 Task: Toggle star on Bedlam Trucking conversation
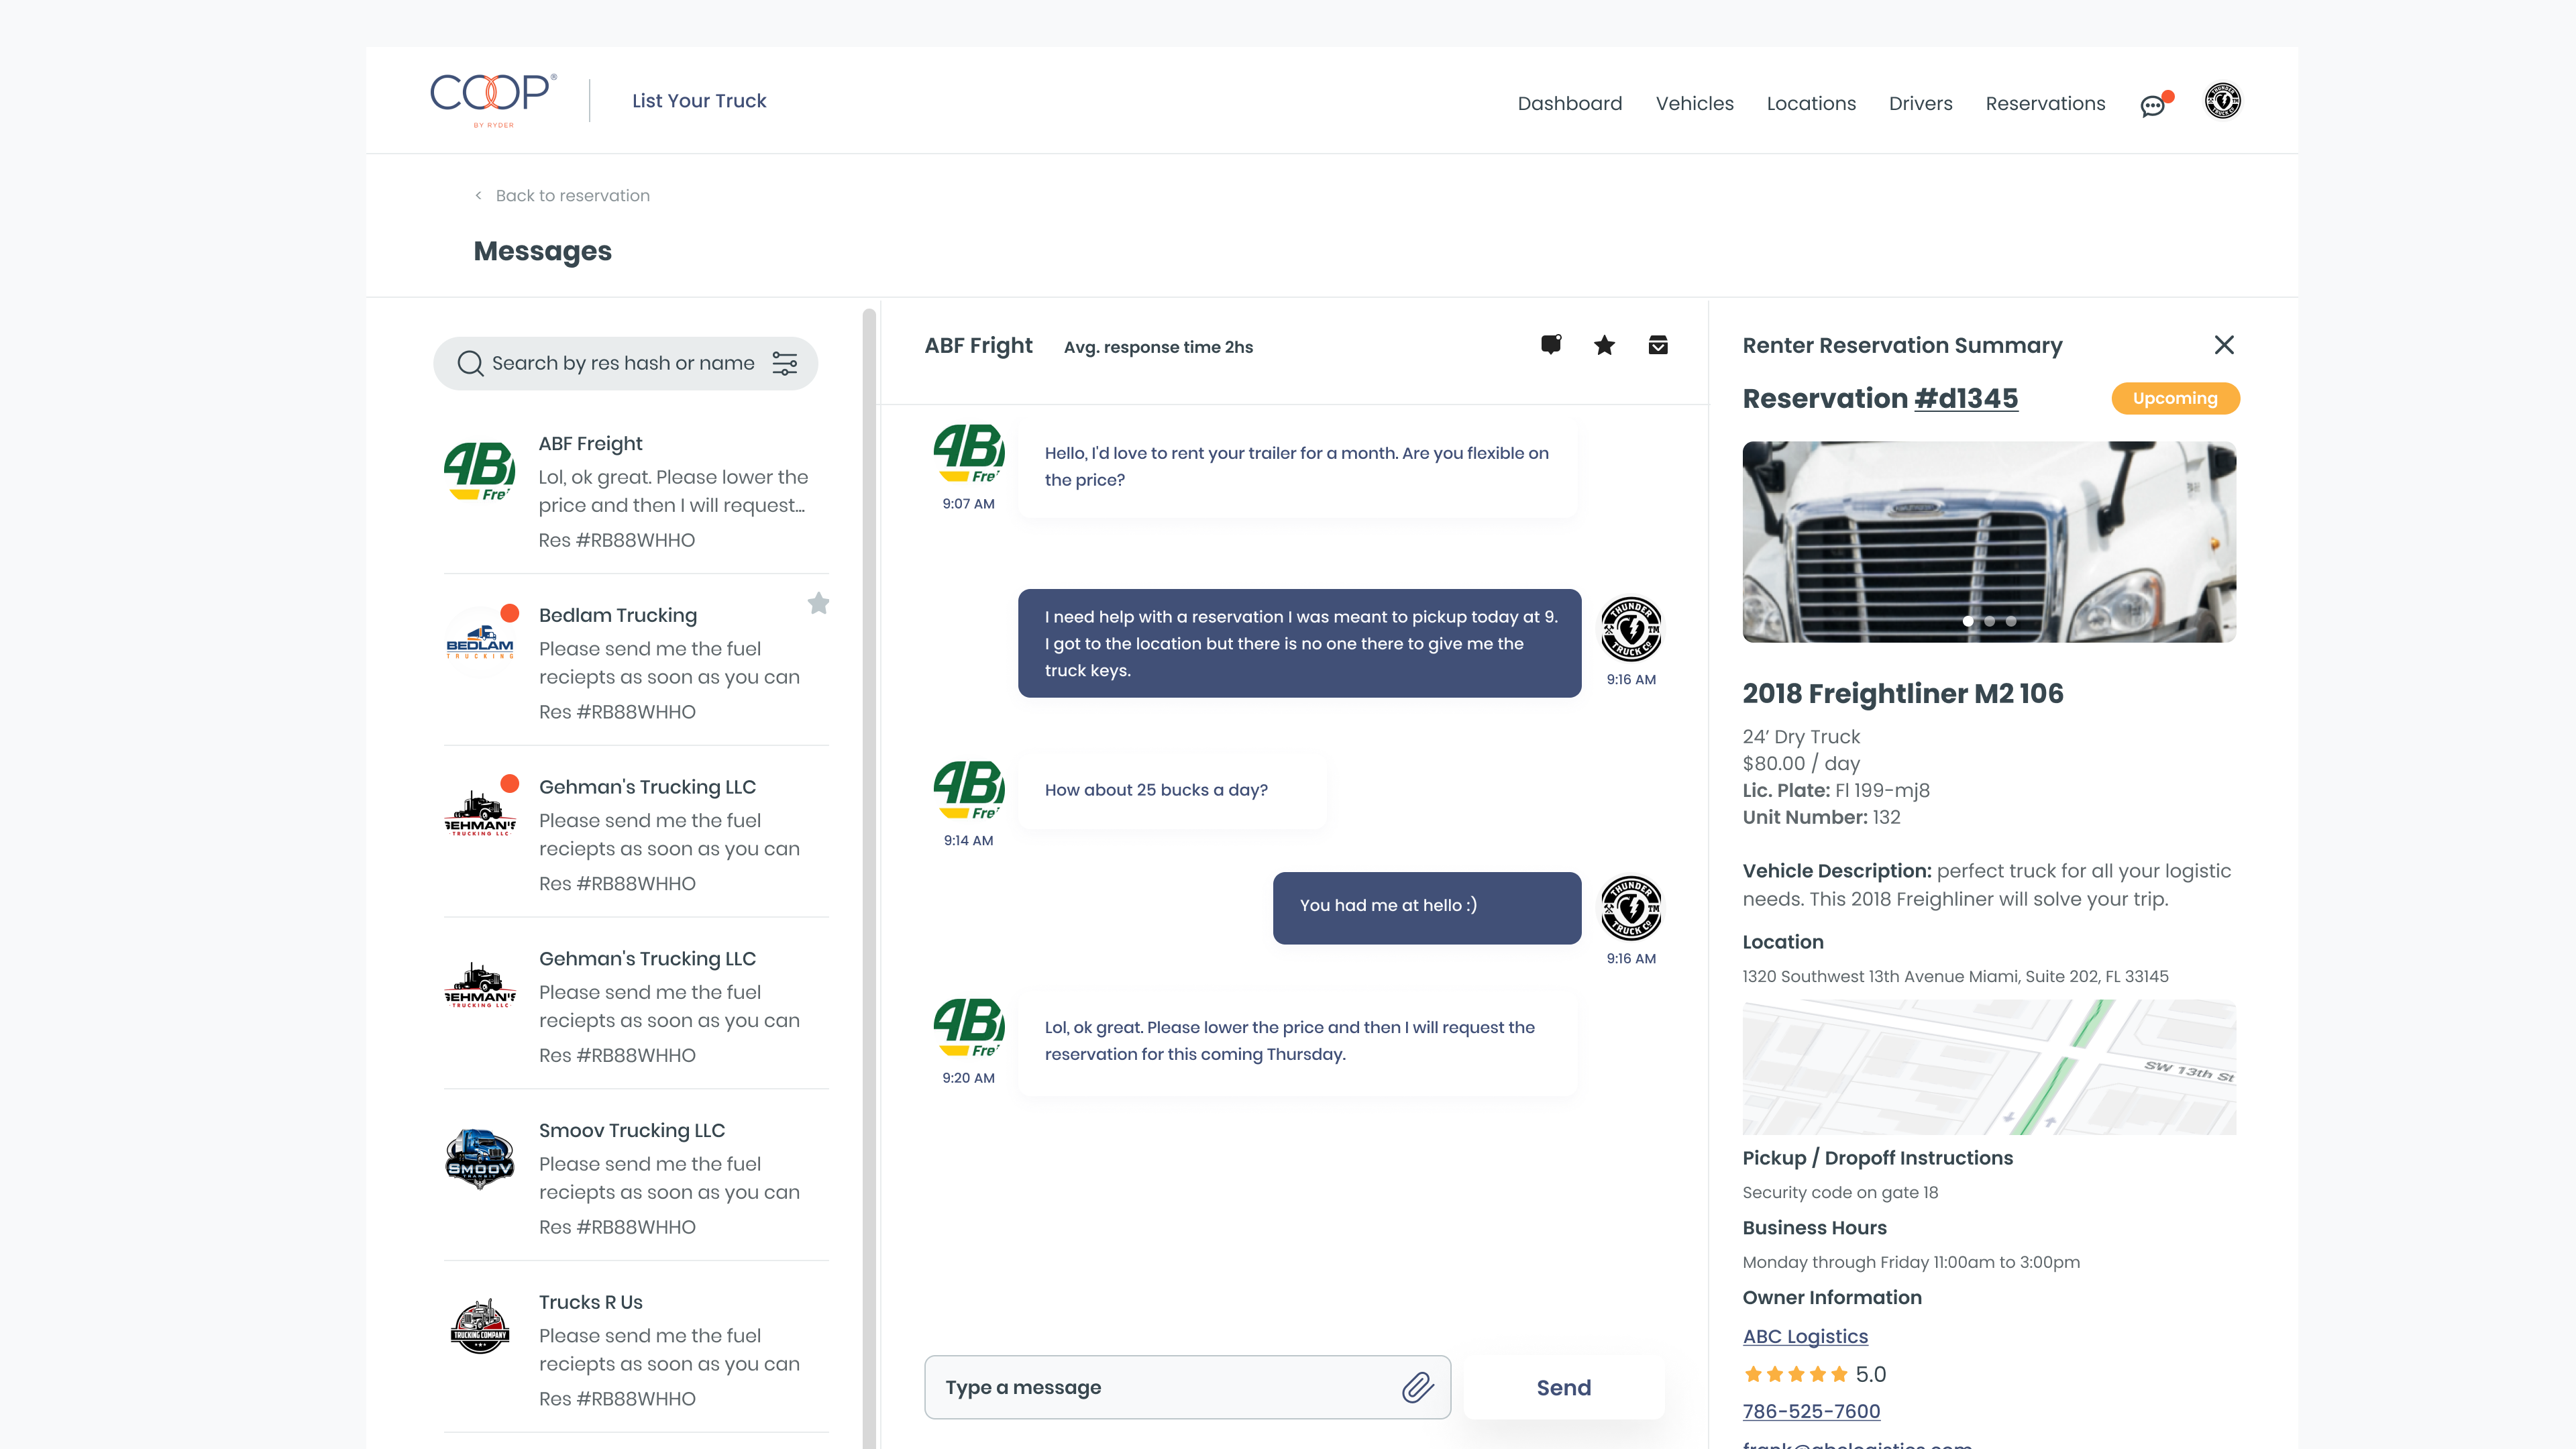(x=818, y=603)
